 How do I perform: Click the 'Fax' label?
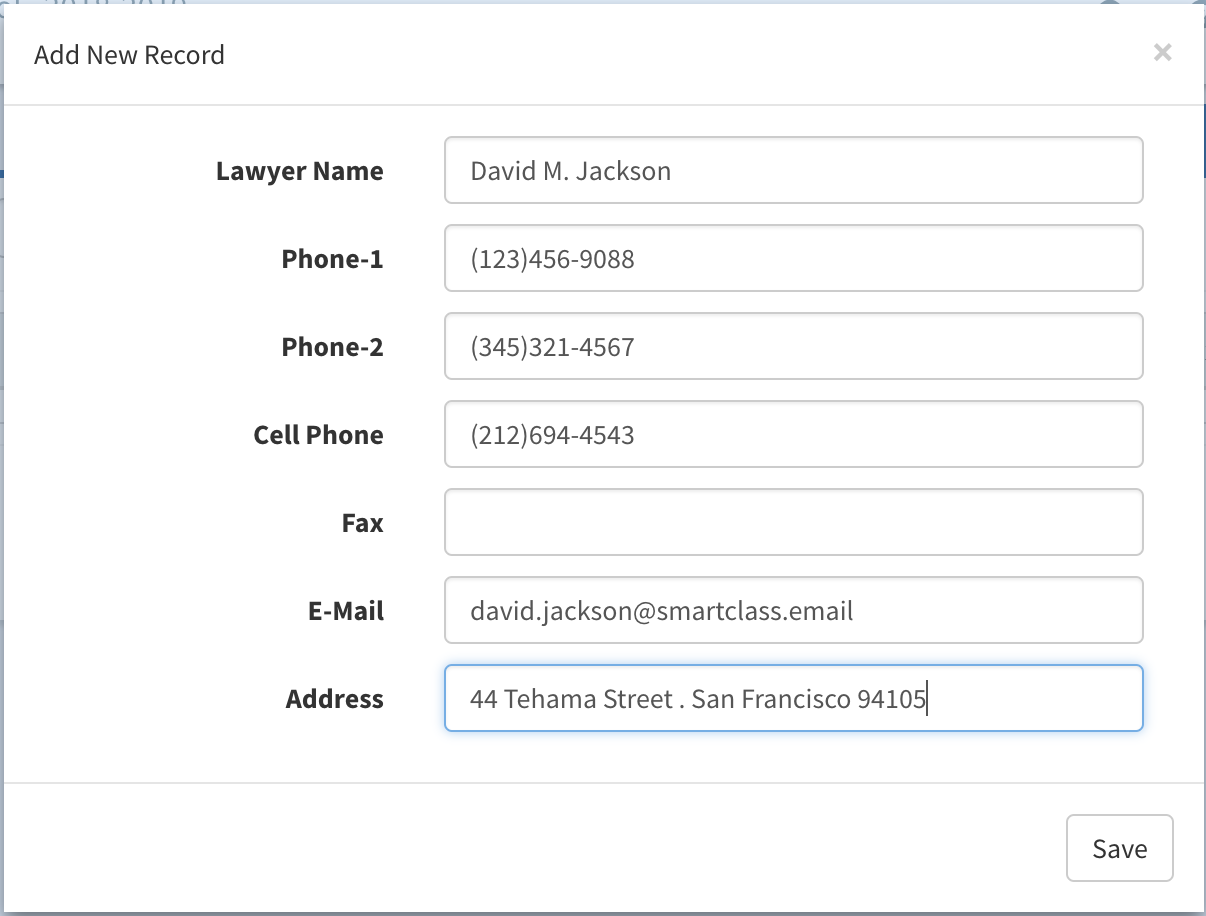click(362, 523)
